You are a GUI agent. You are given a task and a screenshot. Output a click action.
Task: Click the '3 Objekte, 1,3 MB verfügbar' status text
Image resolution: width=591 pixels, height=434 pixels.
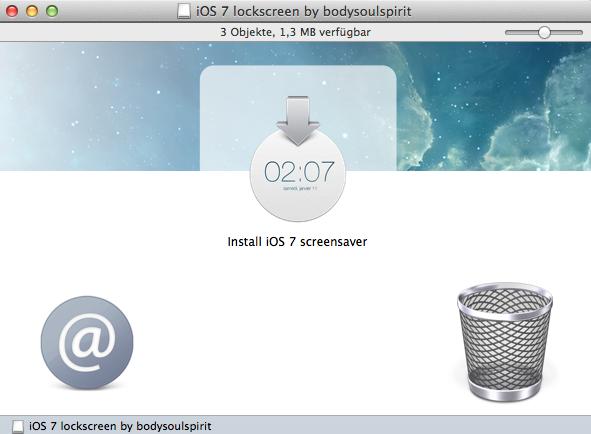click(x=296, y=32)
